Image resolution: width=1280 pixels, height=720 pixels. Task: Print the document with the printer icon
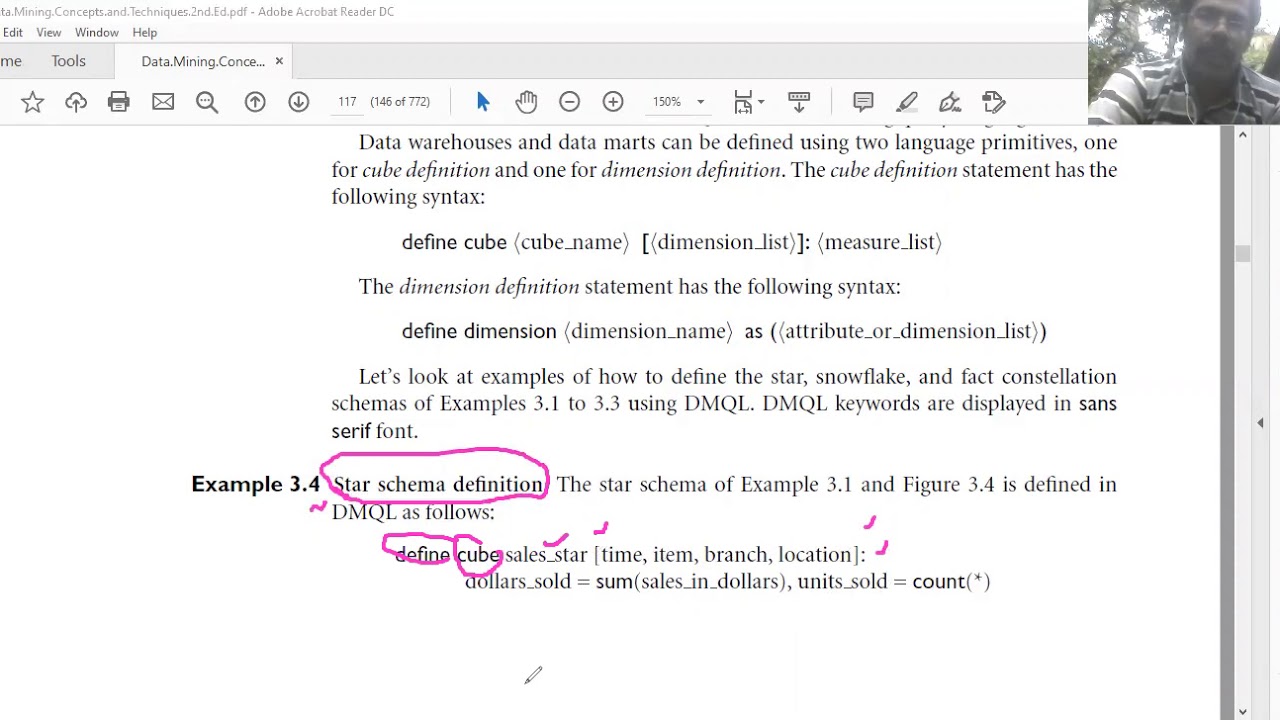coord(119,102)
